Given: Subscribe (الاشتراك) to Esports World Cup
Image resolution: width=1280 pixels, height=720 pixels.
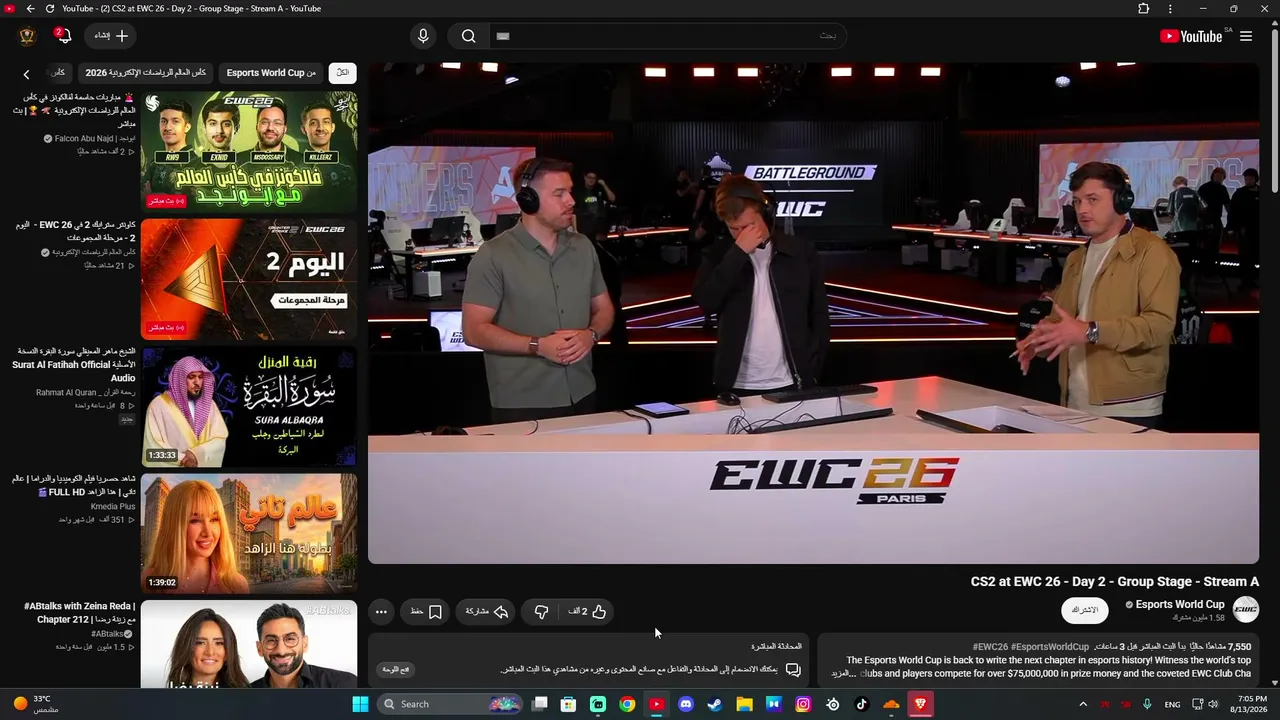Looking at the screenshot, I should tap(1085, 610).
